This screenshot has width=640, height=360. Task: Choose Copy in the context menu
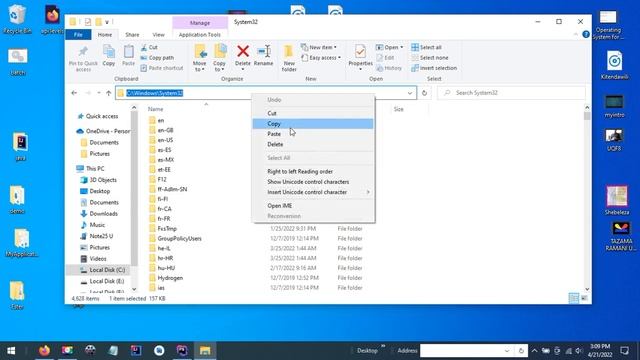coord(313,124)
